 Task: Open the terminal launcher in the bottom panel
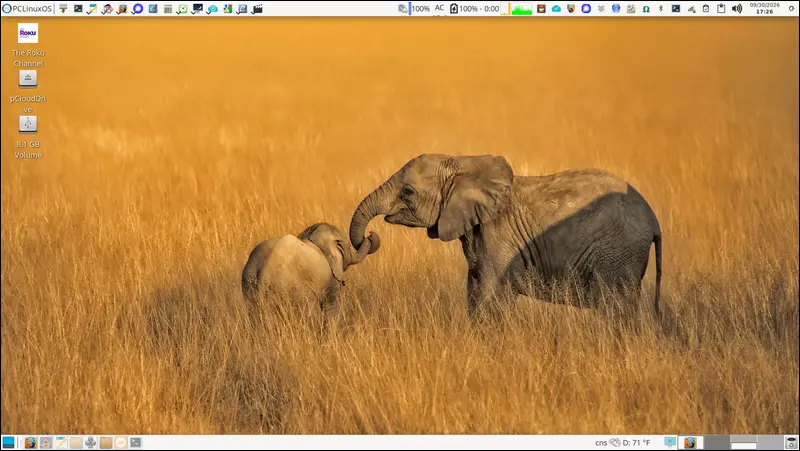click(135, 442)
